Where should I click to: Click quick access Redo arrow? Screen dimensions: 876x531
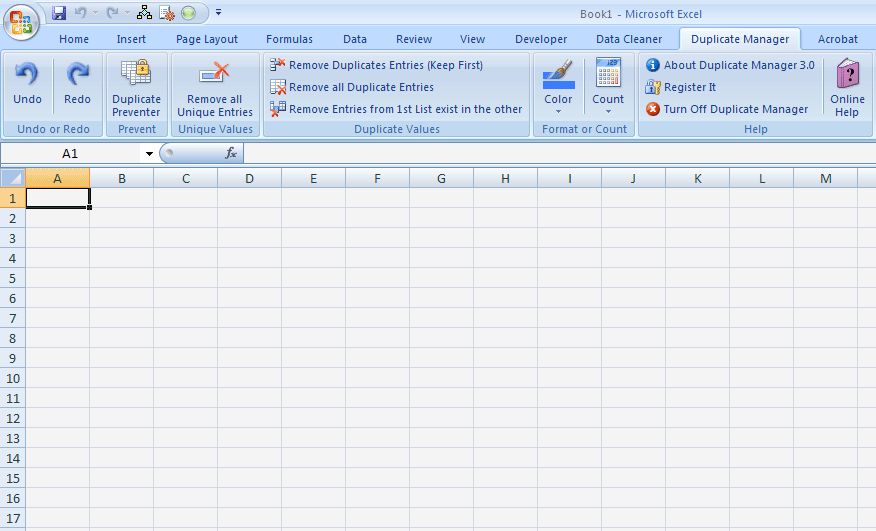coord(112,13)
